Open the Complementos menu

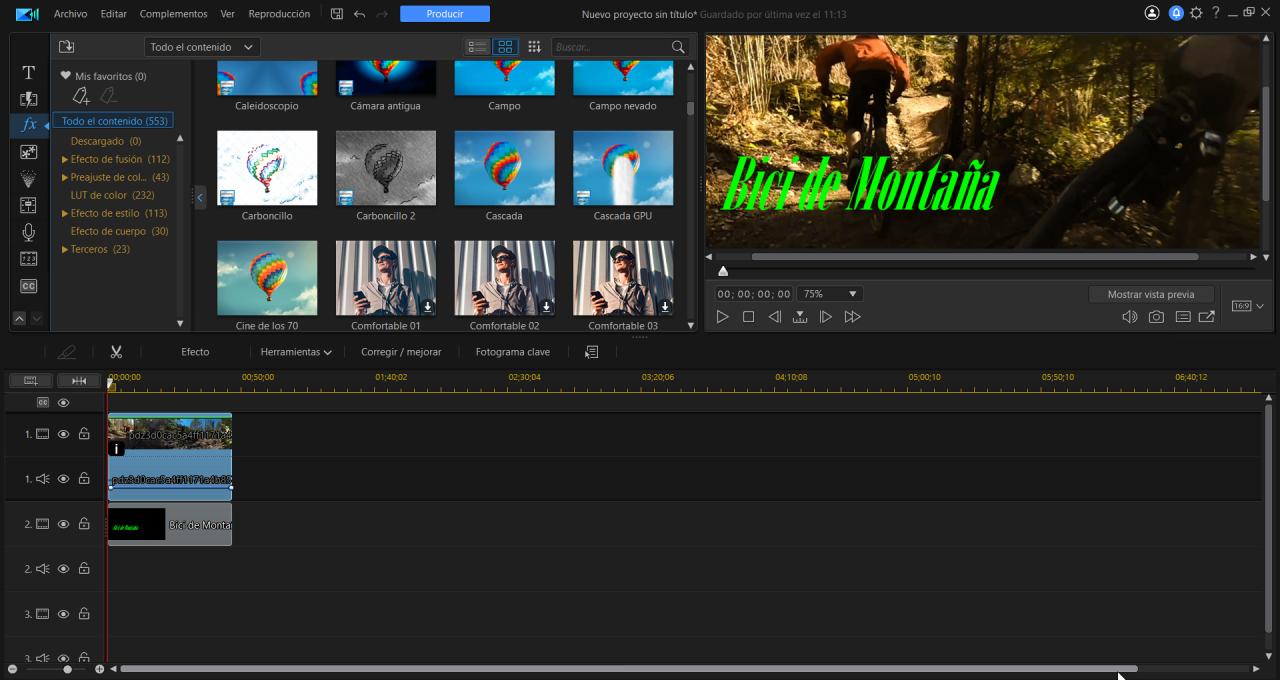(x=173, y=14)
